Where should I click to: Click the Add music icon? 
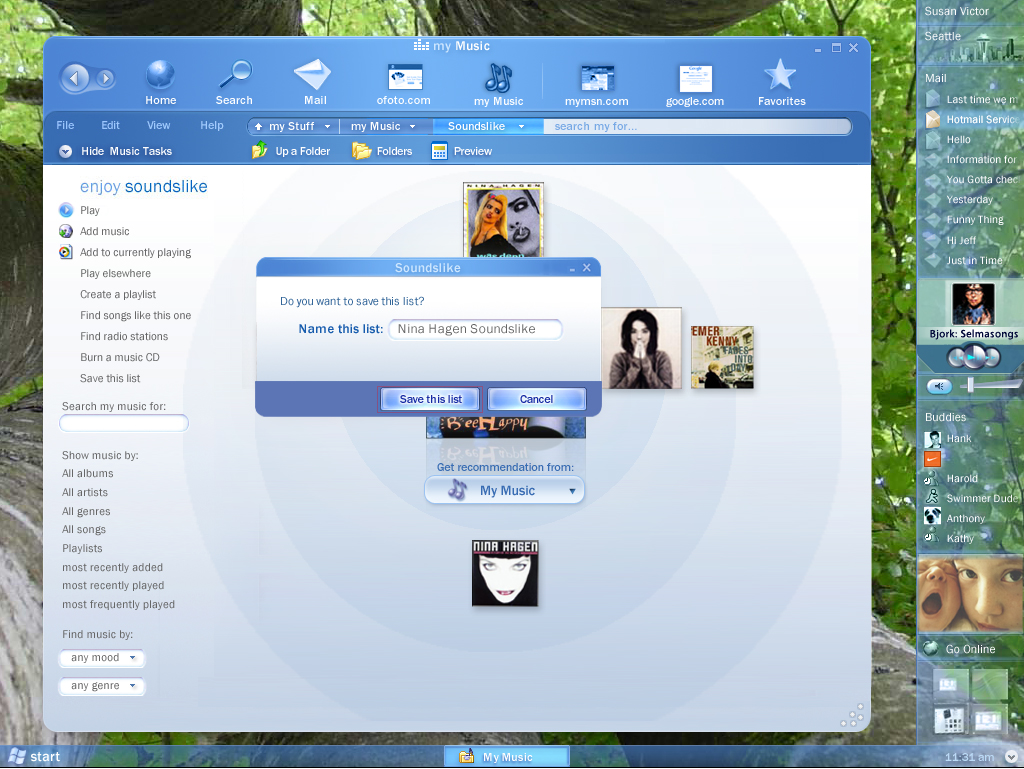pos(66,231)
